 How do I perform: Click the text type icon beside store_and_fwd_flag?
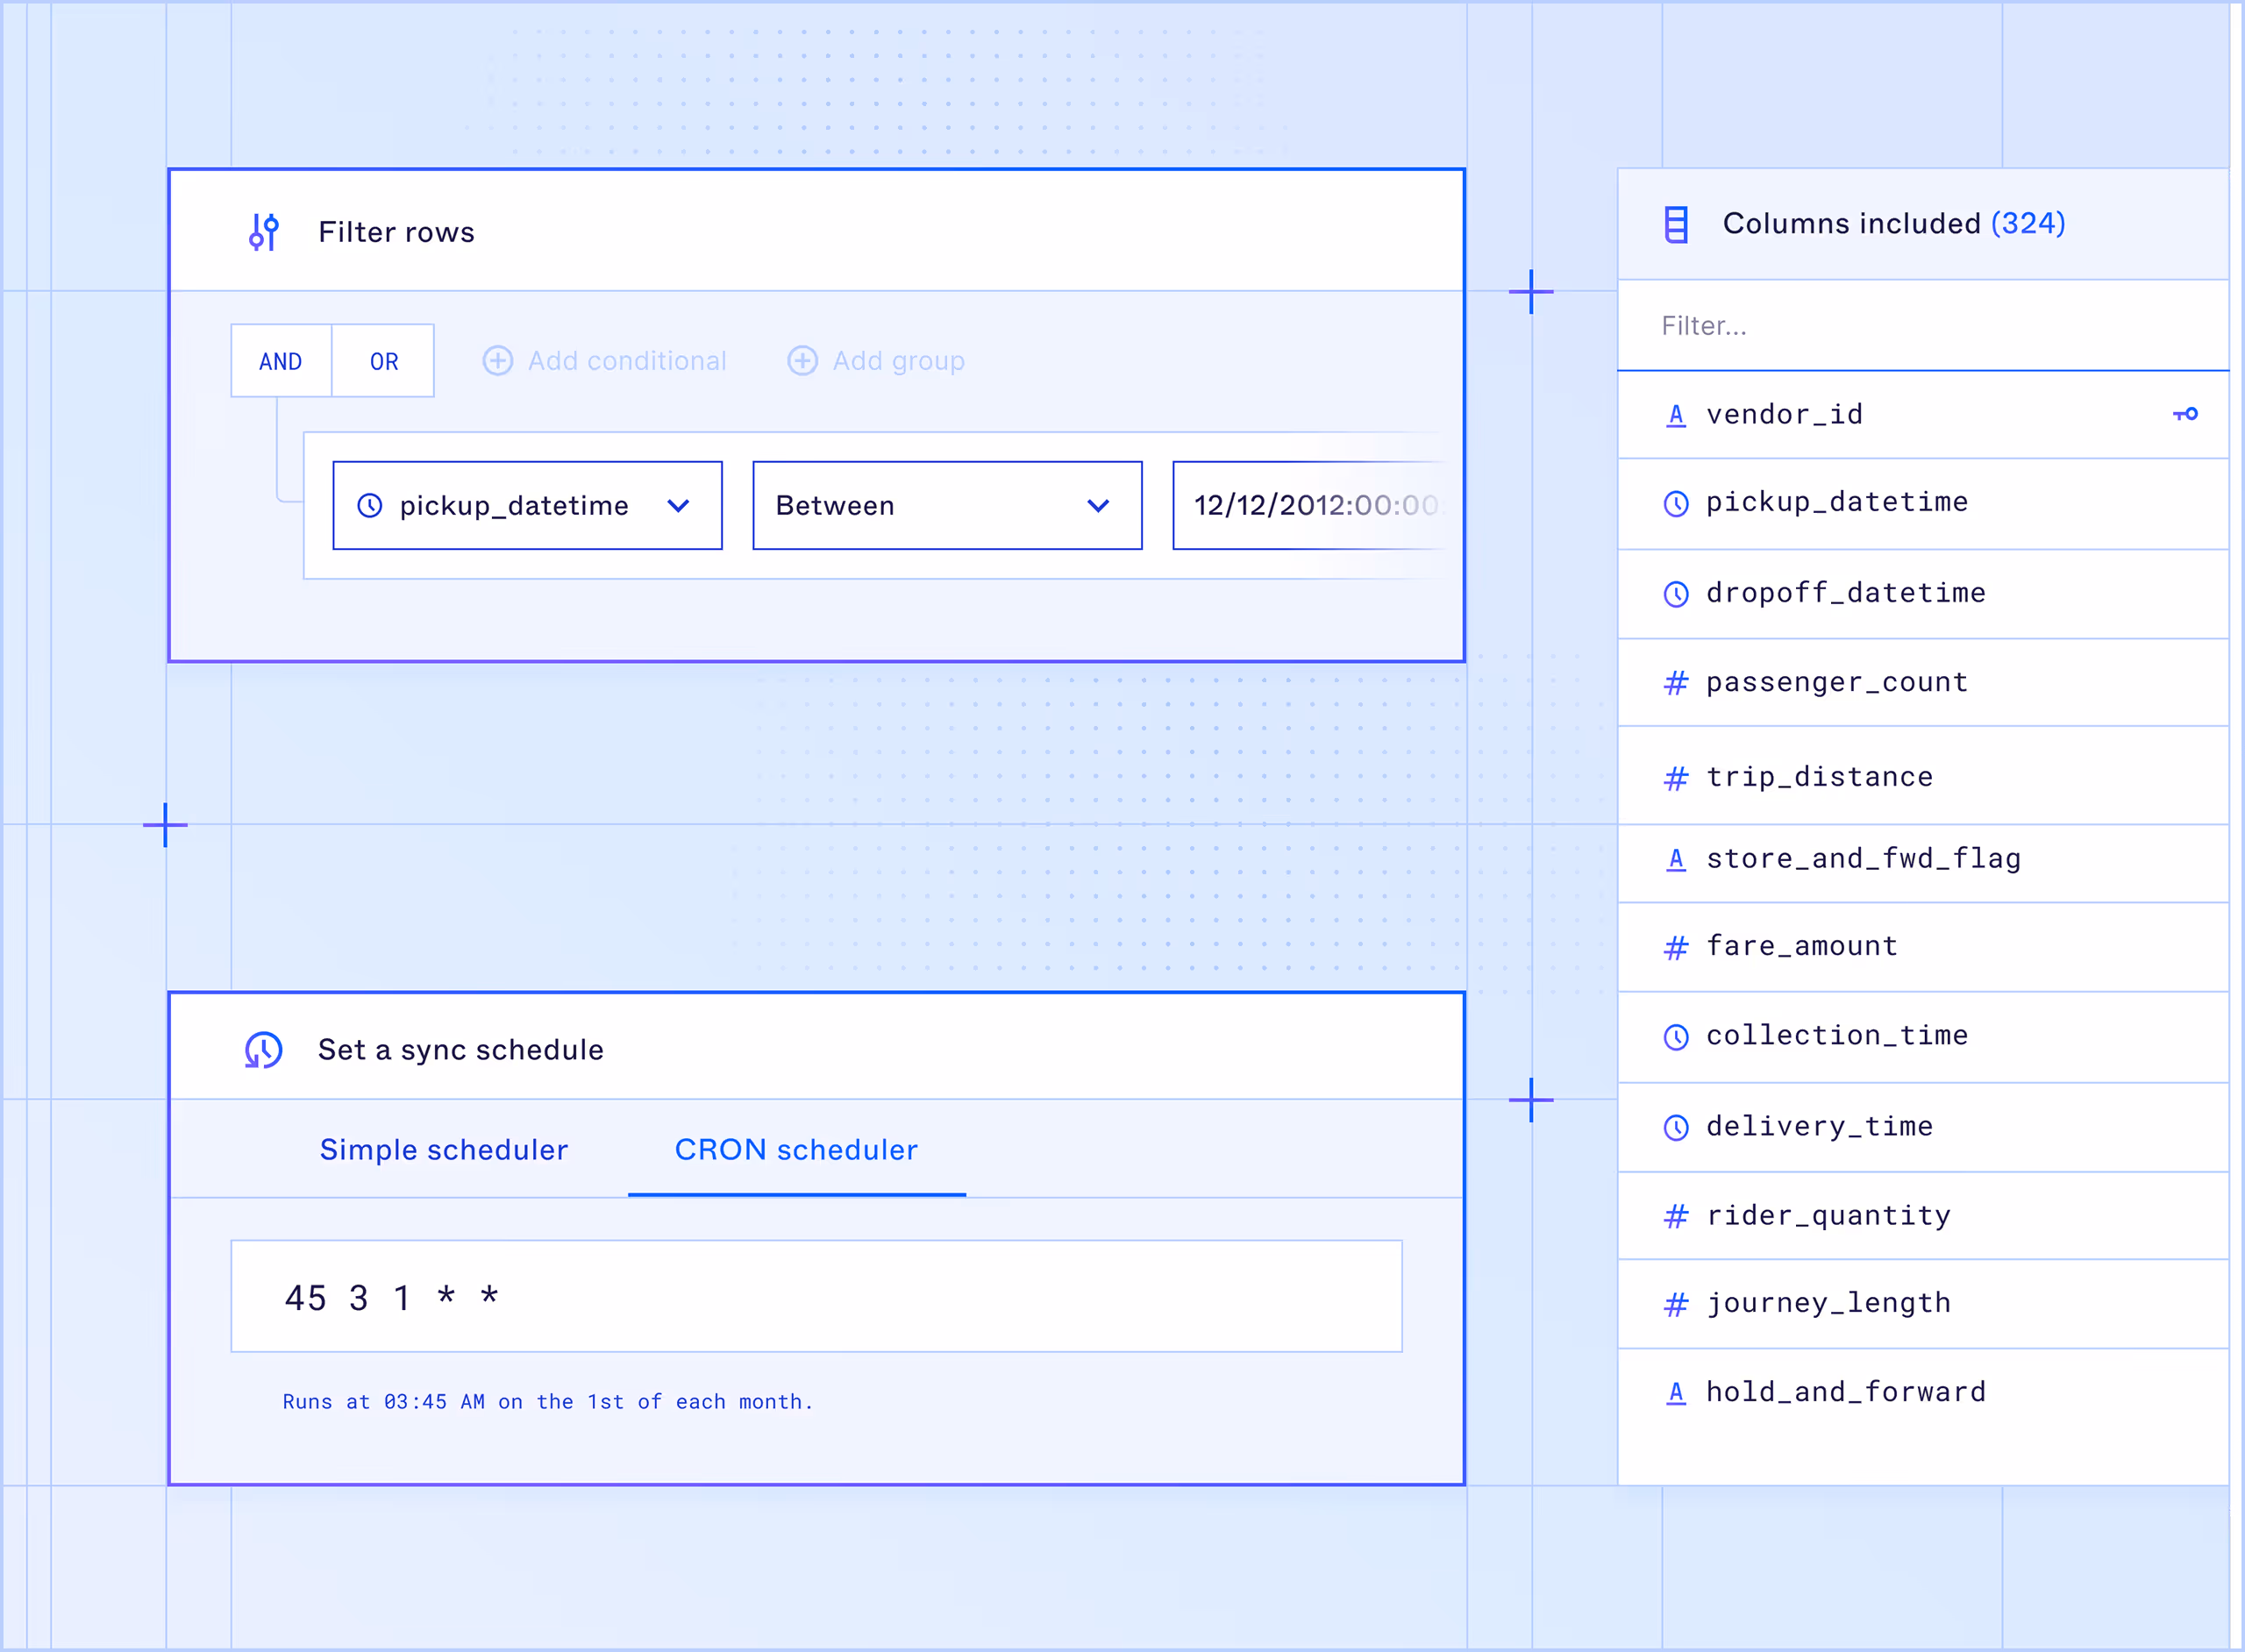tap(1676, 859)
